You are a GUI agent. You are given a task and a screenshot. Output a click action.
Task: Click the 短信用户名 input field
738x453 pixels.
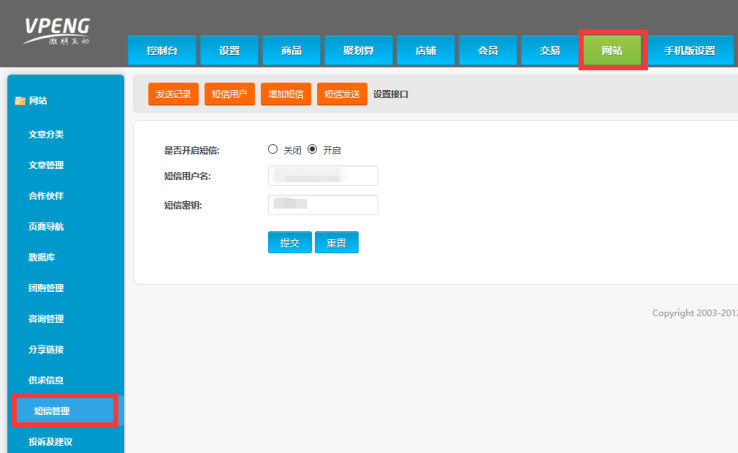[x=323, y=176]
